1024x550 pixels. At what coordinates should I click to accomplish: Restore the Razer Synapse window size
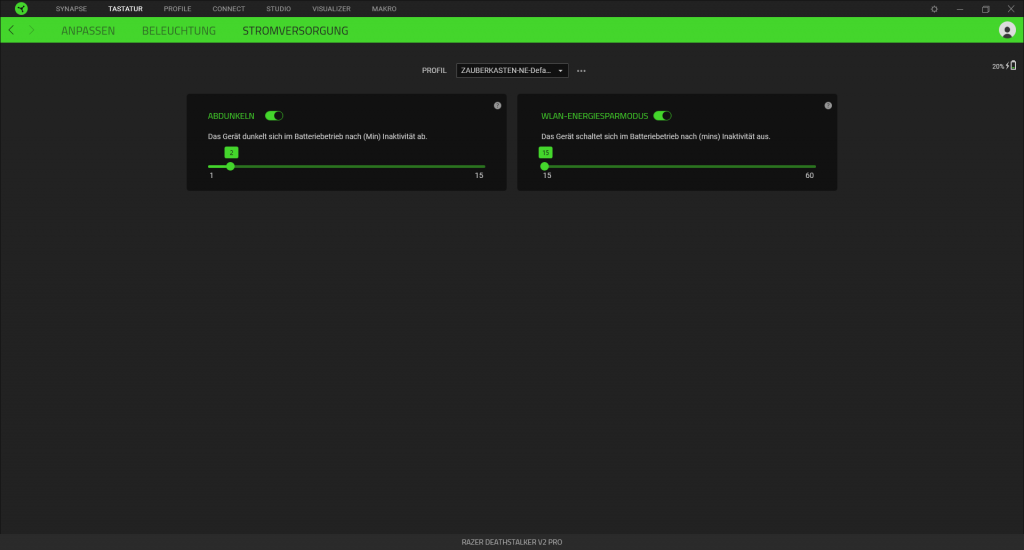985,9
